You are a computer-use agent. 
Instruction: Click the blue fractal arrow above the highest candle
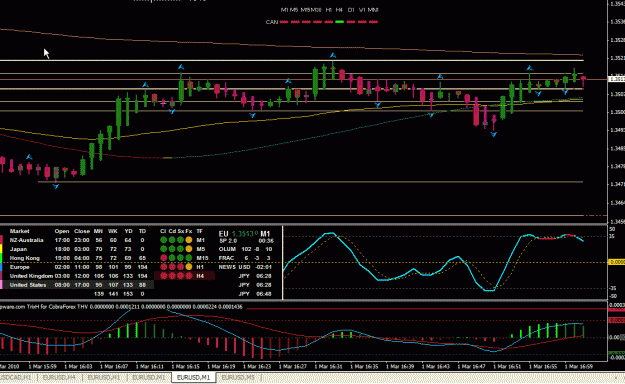coord(333,55)
